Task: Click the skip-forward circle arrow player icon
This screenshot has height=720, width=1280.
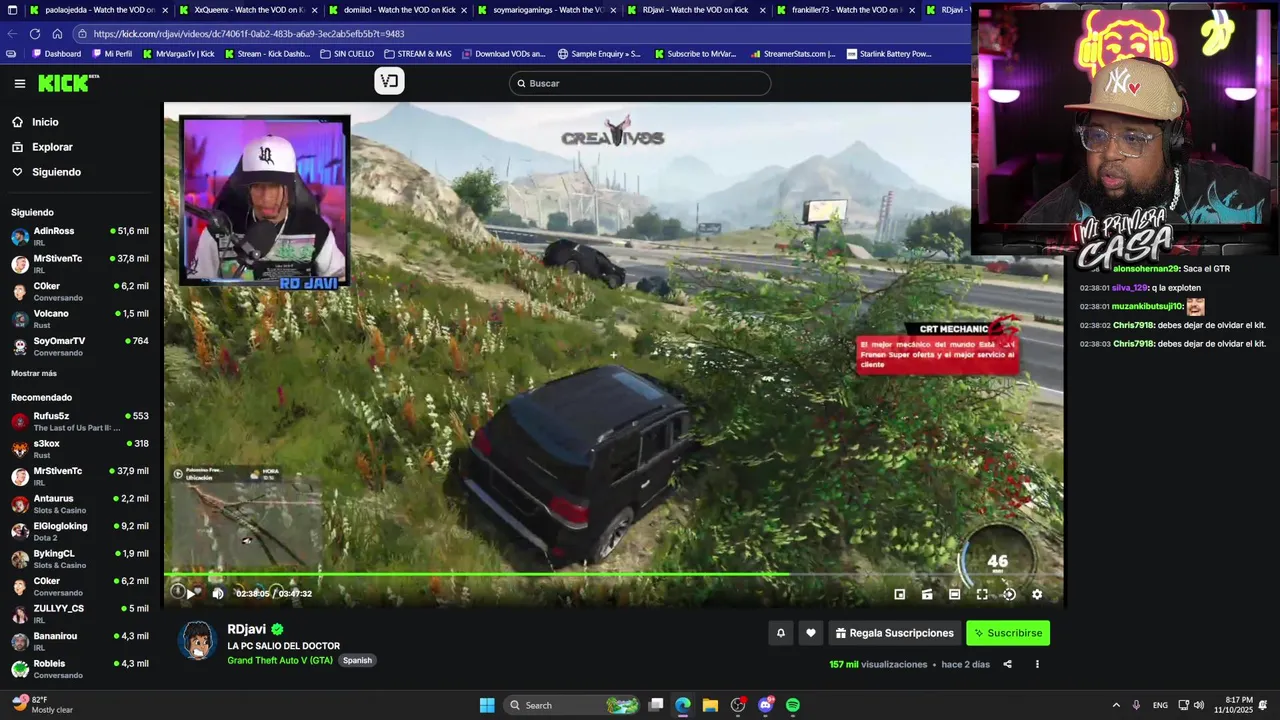Action: 1009,594
